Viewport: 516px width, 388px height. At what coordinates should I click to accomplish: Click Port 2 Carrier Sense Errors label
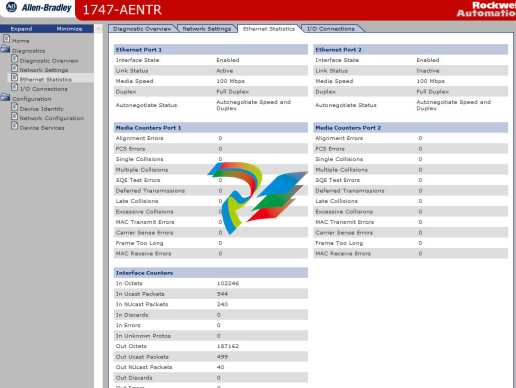pos(344,233)
